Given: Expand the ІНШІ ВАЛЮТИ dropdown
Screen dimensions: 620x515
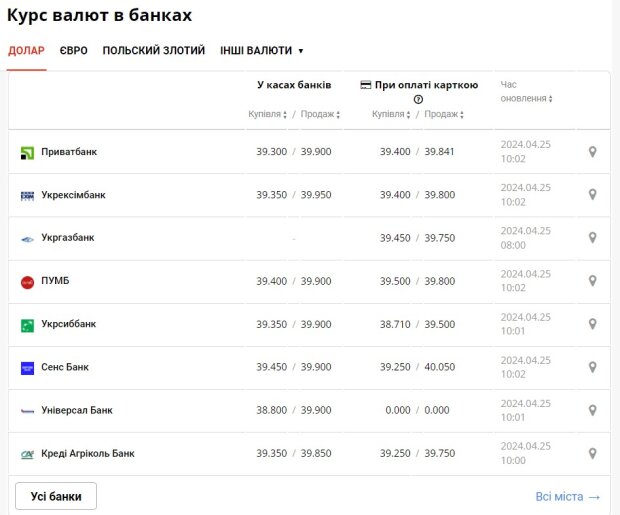Looking at the screenshot, I should [261, 51].
